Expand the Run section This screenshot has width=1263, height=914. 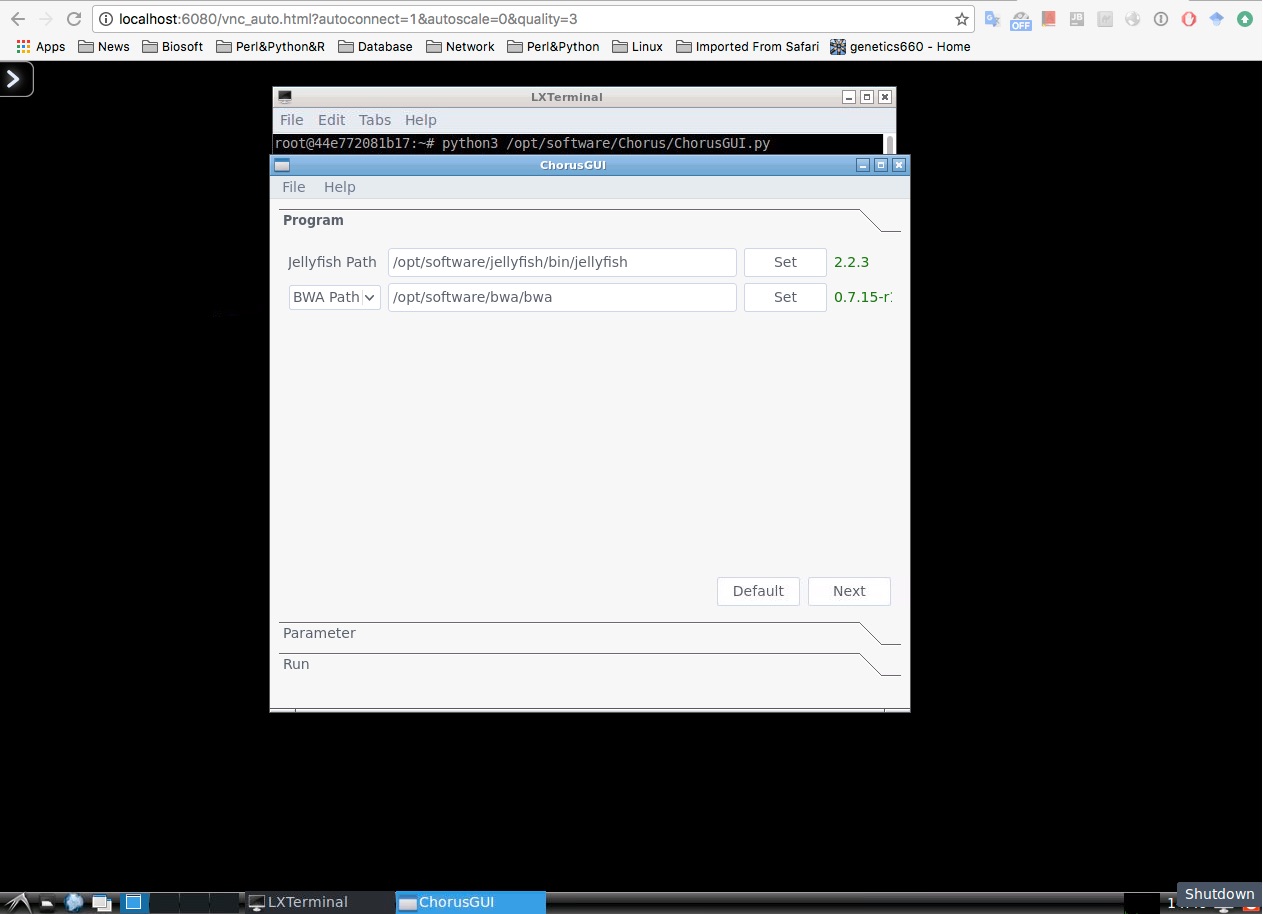[590, 664]
